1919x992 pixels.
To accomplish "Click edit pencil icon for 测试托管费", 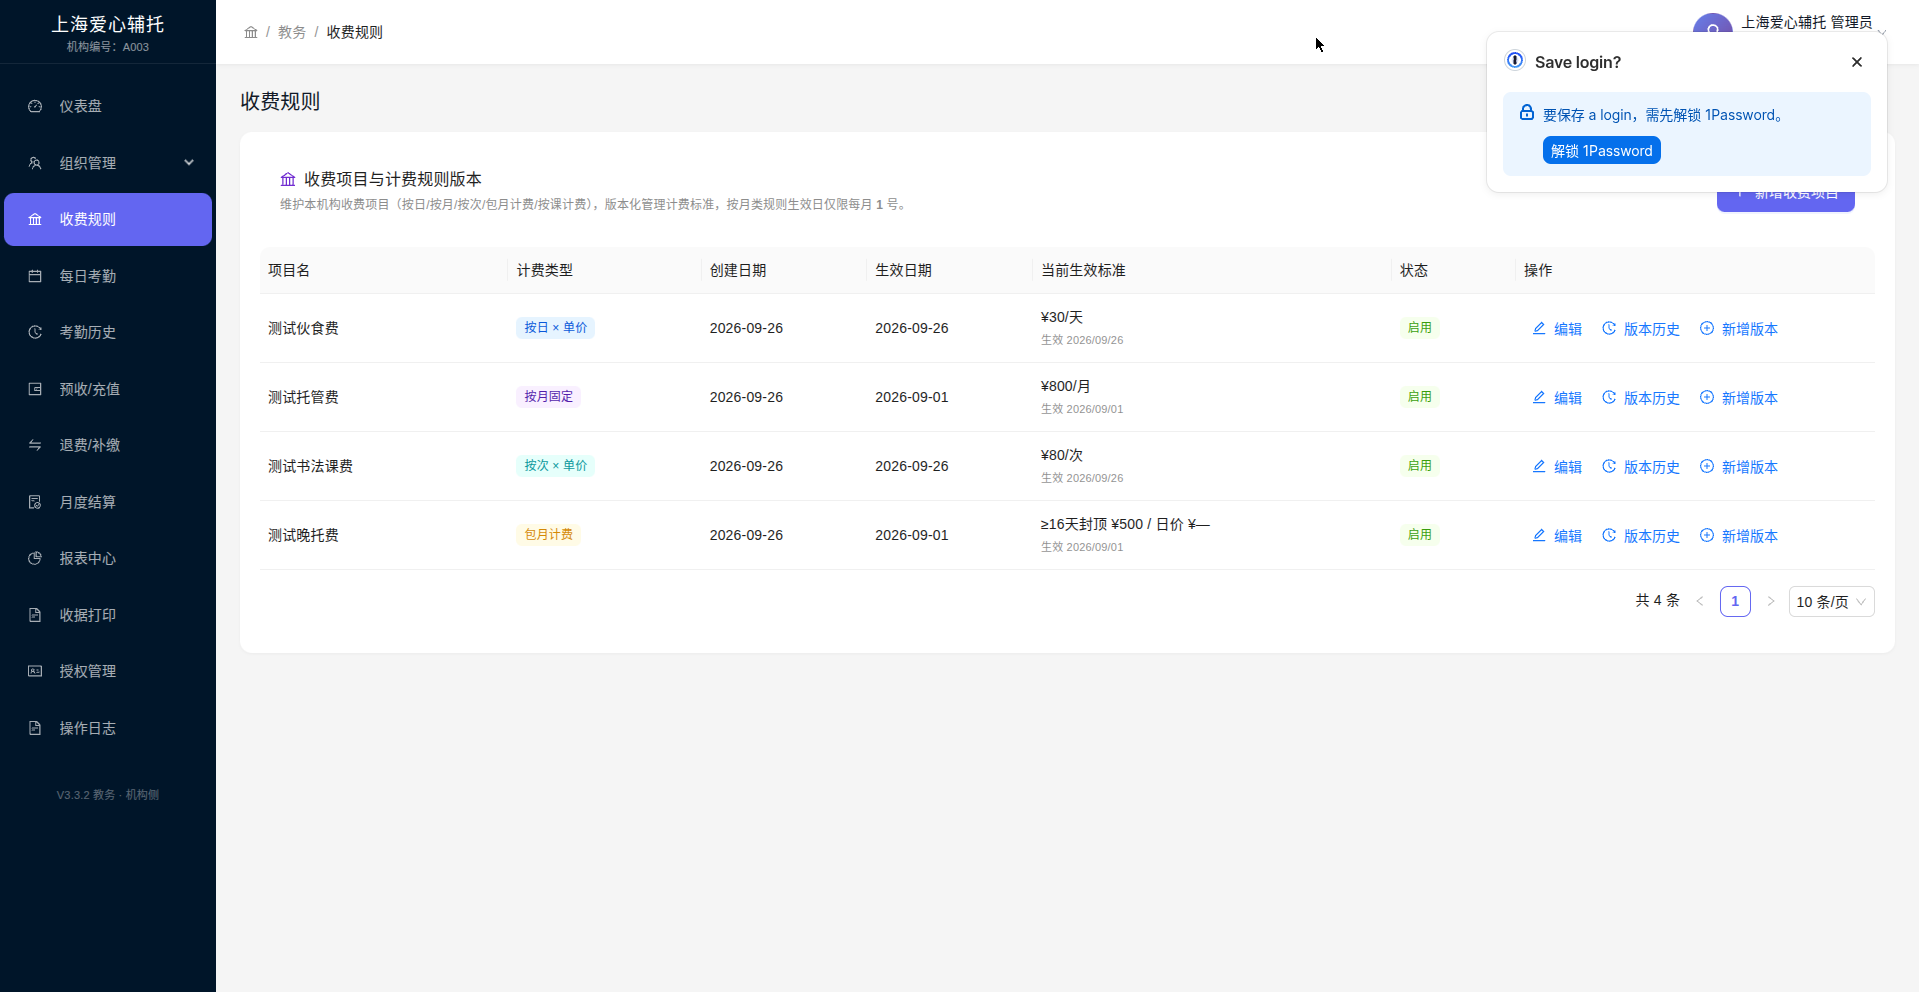I will (x=1539, y=397).
